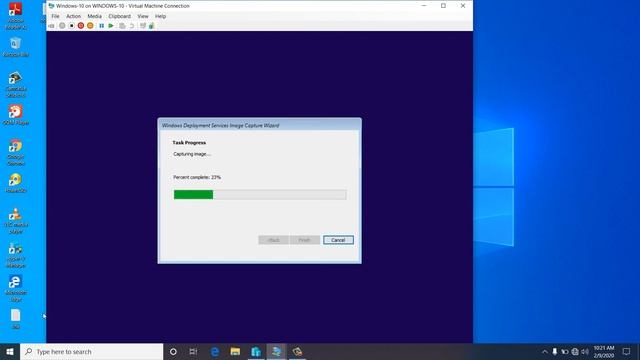Click the red Shut Down toolbar icon
This screenshot has height=360, width=640.
tap(81, 26)
